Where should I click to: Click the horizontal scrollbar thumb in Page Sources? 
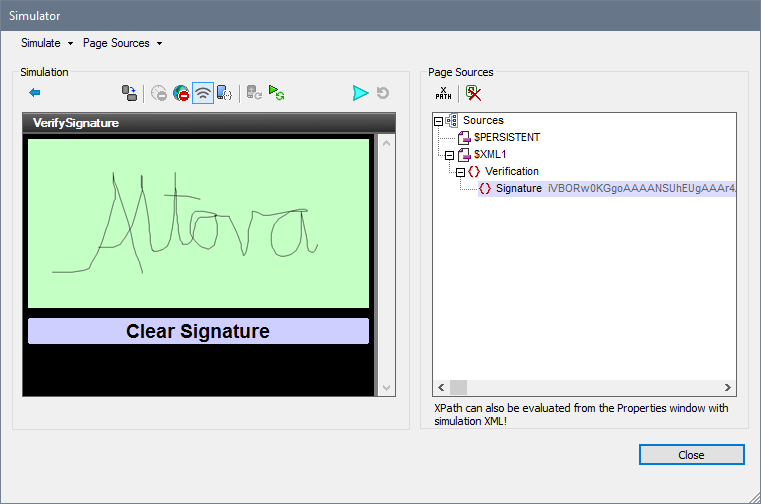click(x=458, y=388)
